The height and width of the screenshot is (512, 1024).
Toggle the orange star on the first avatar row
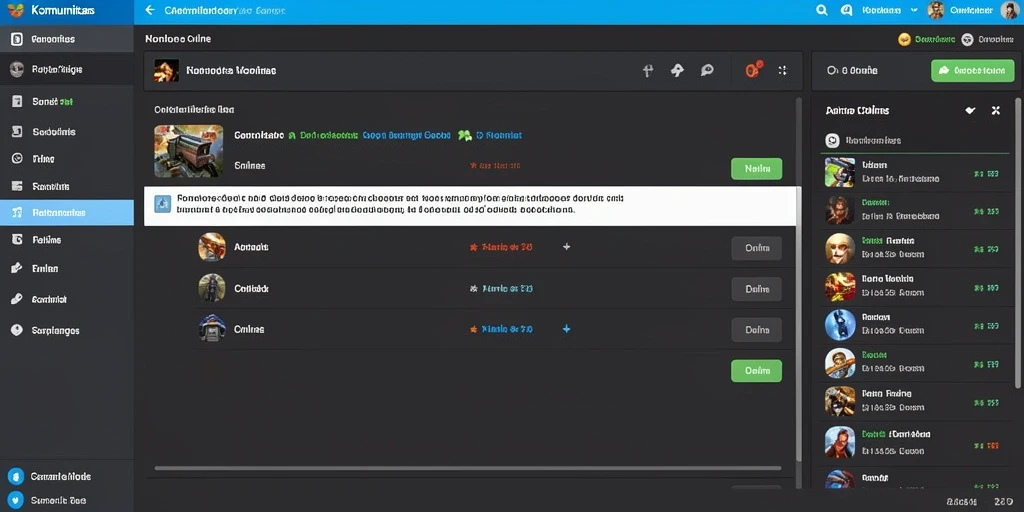click(x=473, y=248)
